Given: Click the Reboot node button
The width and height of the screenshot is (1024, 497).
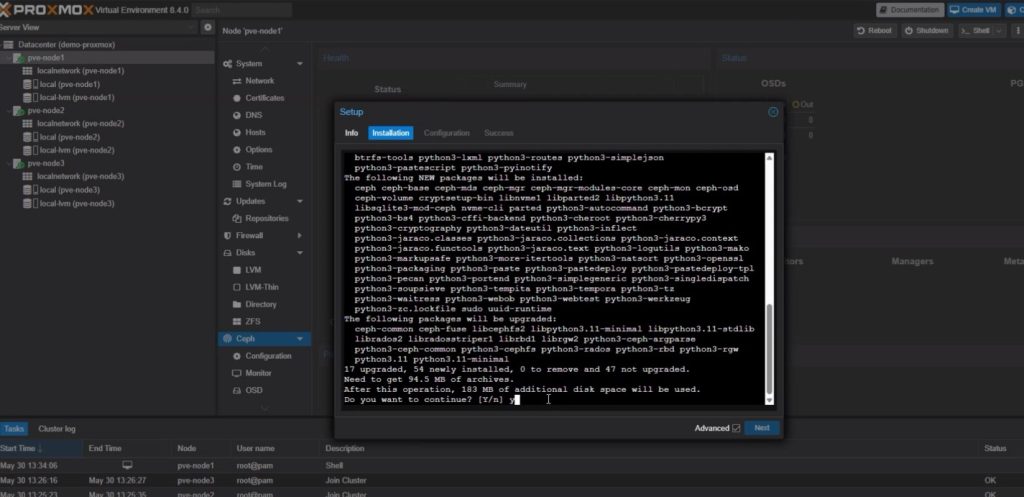Looking at the screenshot, I should point(874,31).
